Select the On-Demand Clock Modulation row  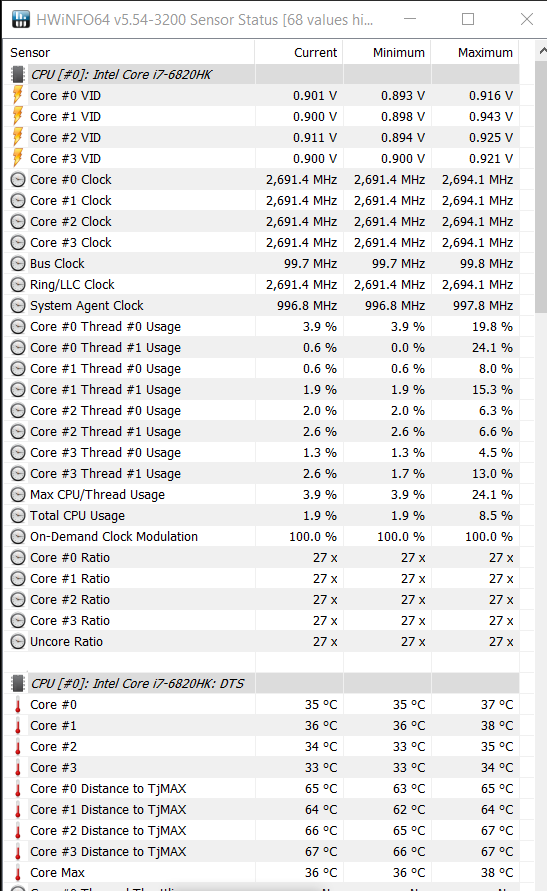pyautogui.click(x=262, y=537)
